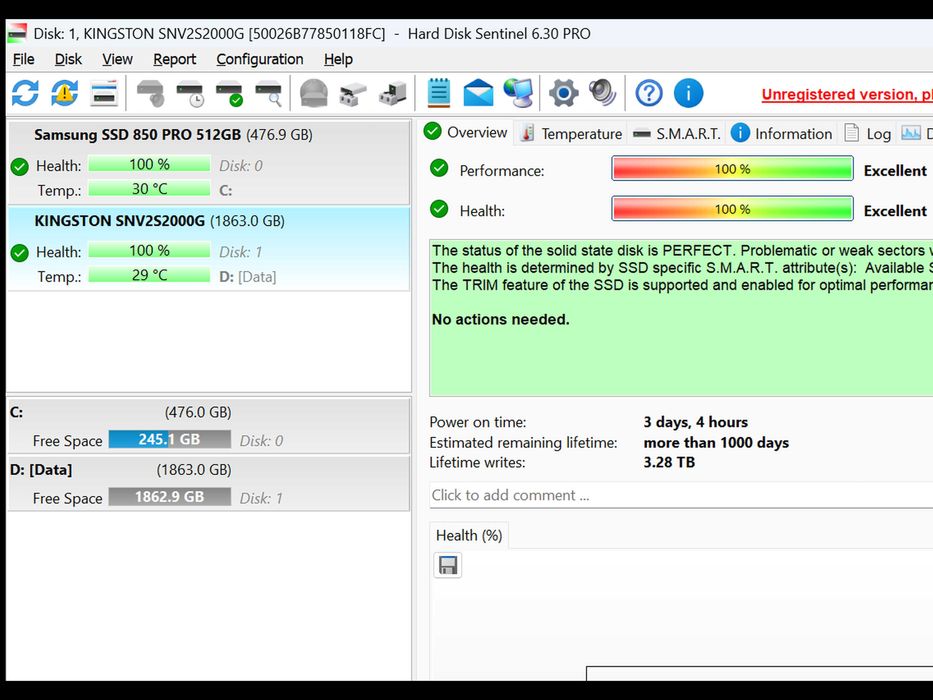Viewport: 933px width, 700px height.
Task: Click the green check next to Performance
Action: pyautogui.click(x=439, y=168)
